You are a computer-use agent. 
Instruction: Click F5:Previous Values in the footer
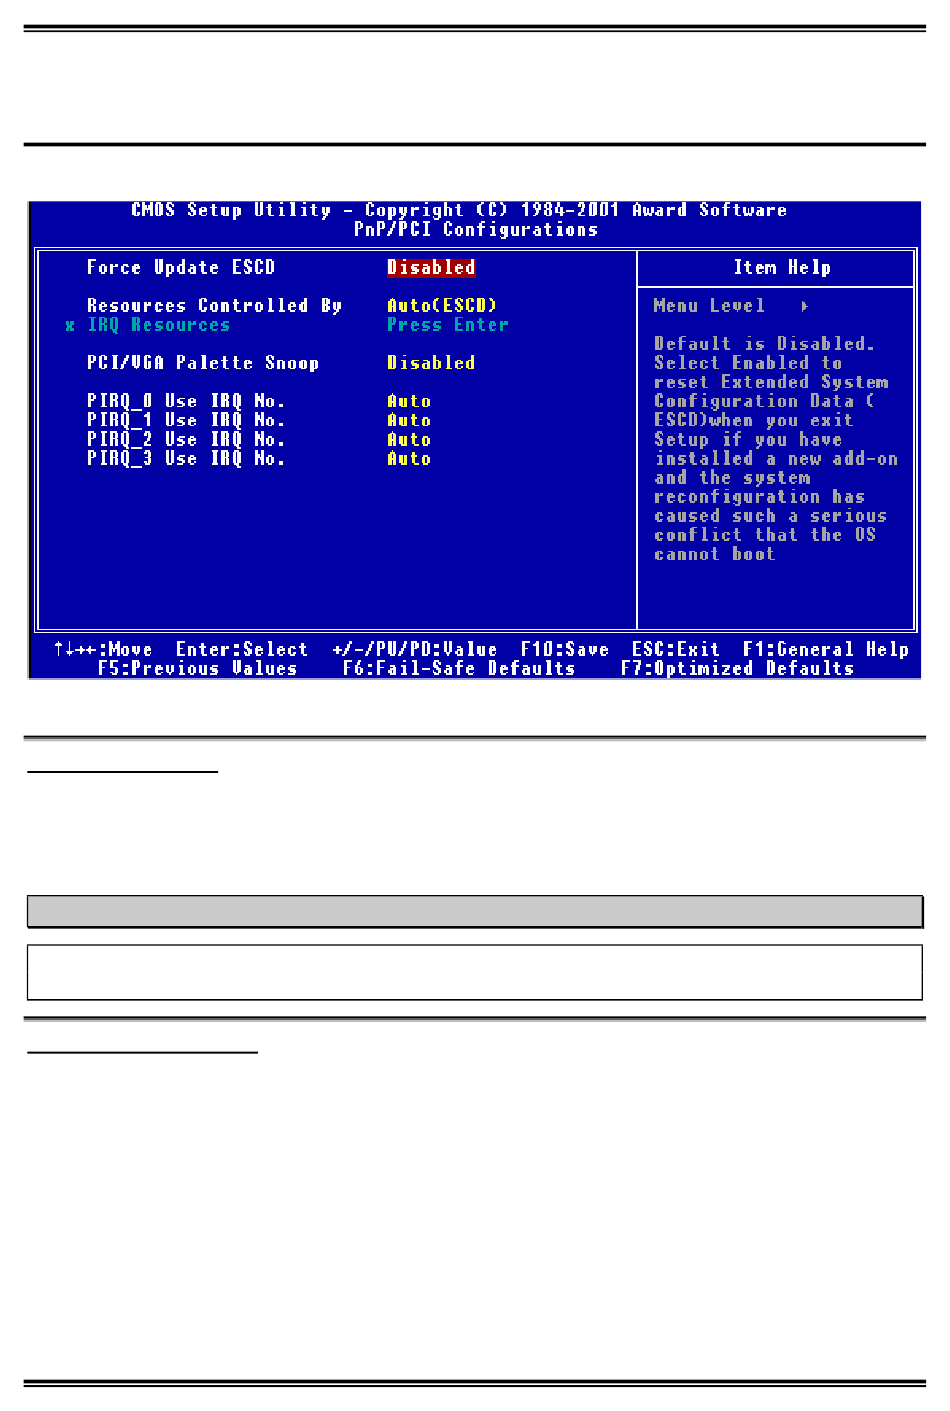tap(198, 668)
